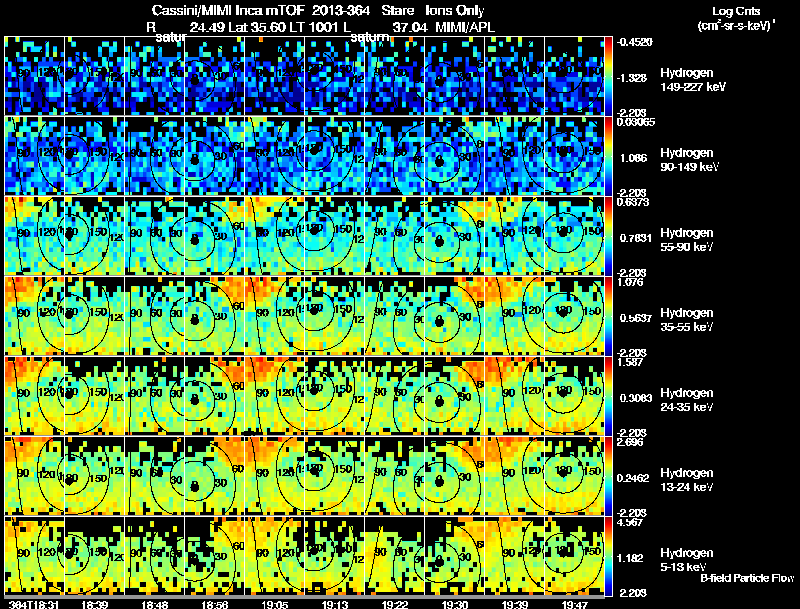The image size is (800, 609).
Task: Click the color scale bar for 13-24 keV
Action: point(608,476)
